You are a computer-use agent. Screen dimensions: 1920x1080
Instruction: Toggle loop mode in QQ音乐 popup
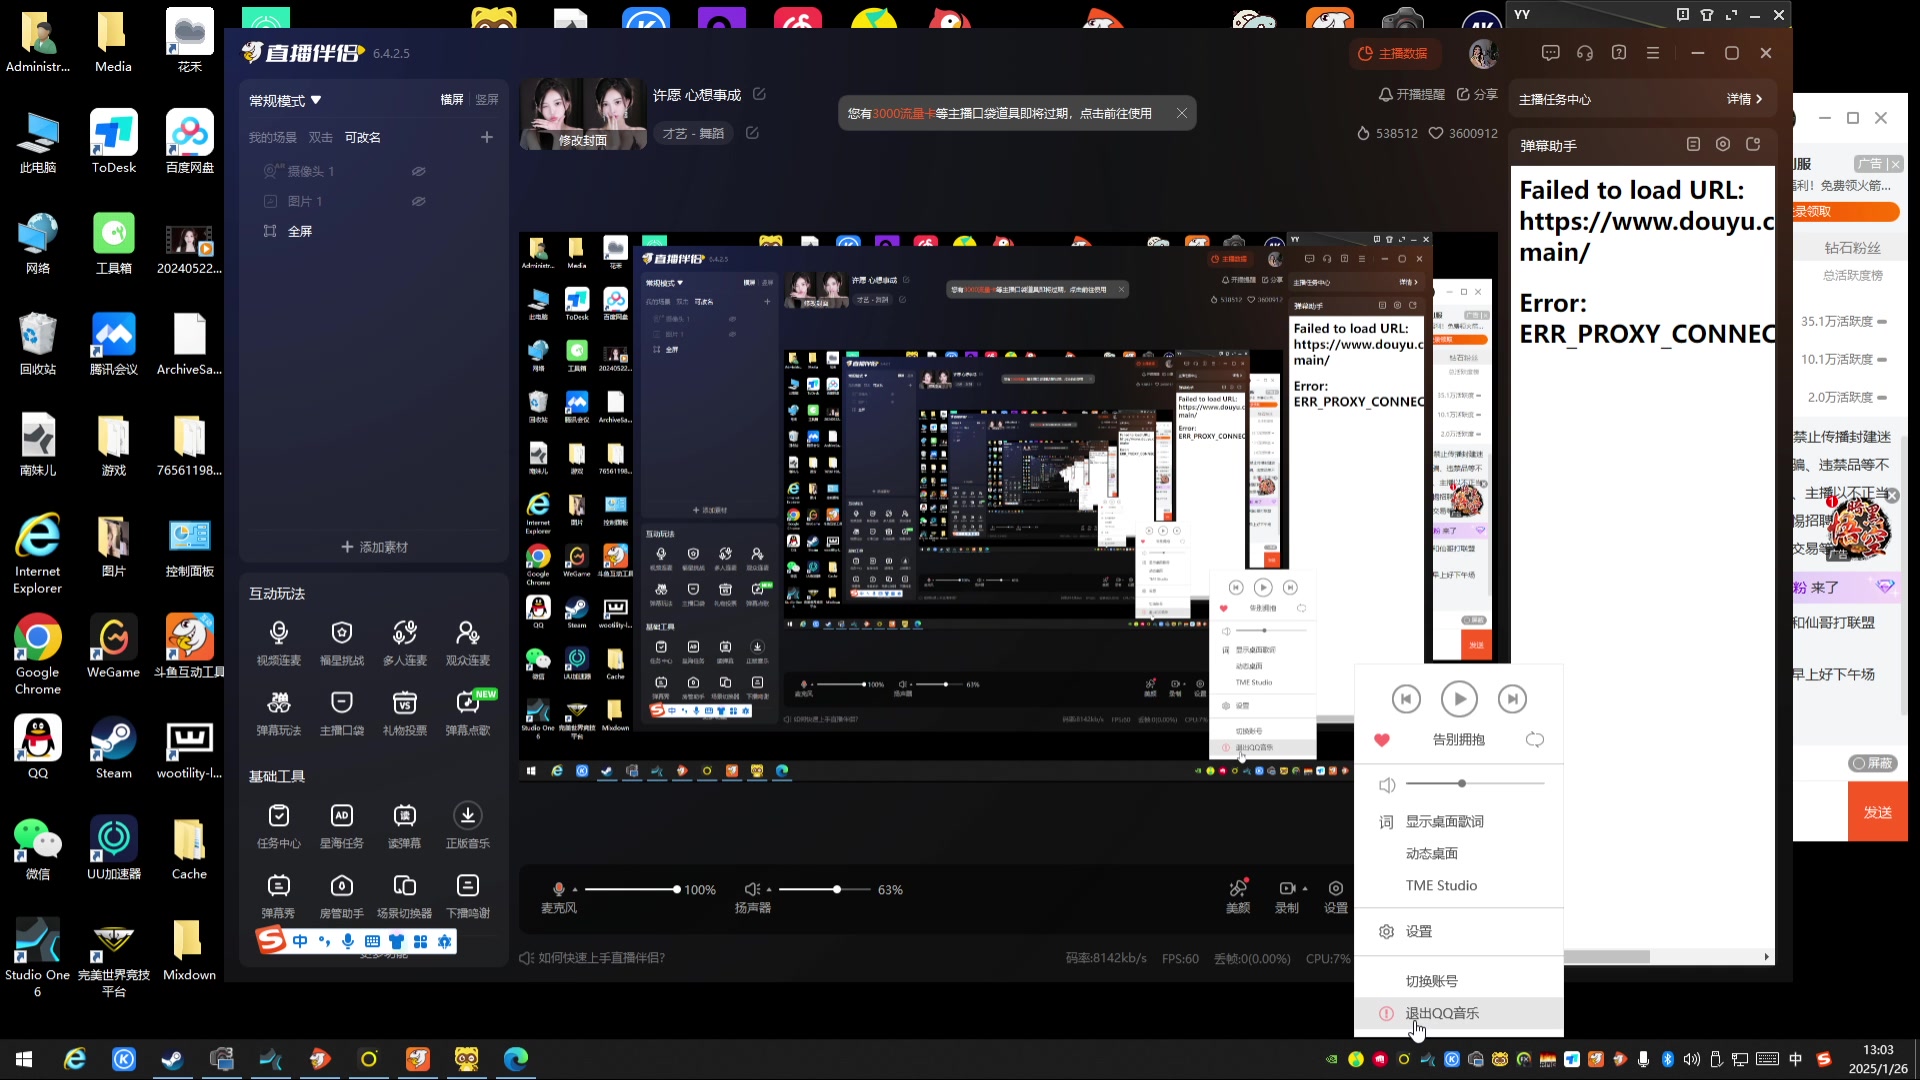(1535, 740)
